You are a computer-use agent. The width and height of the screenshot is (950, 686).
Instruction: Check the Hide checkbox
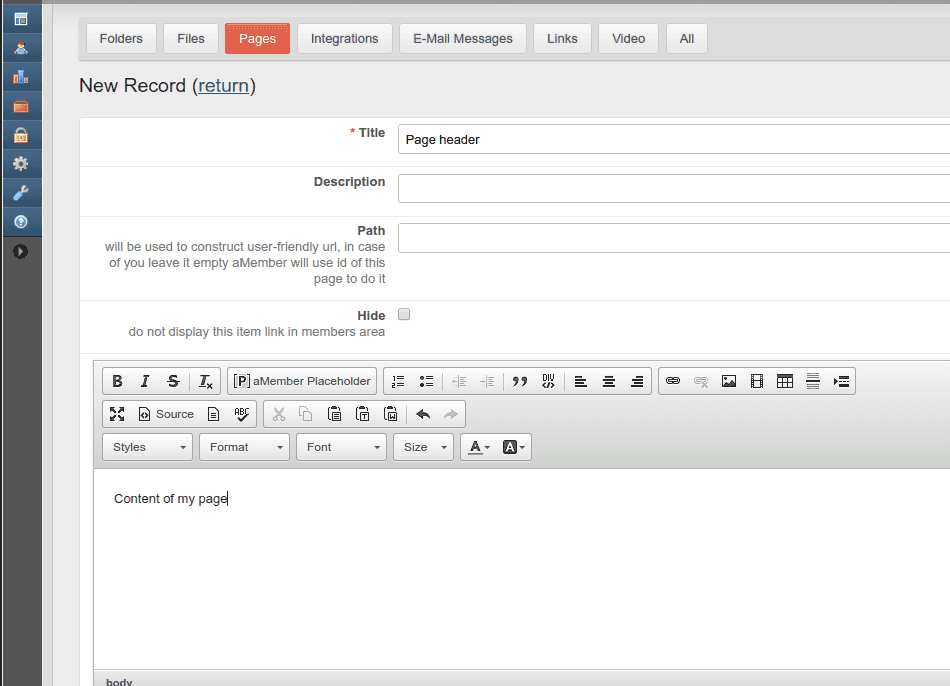click(x=404, y=314)
